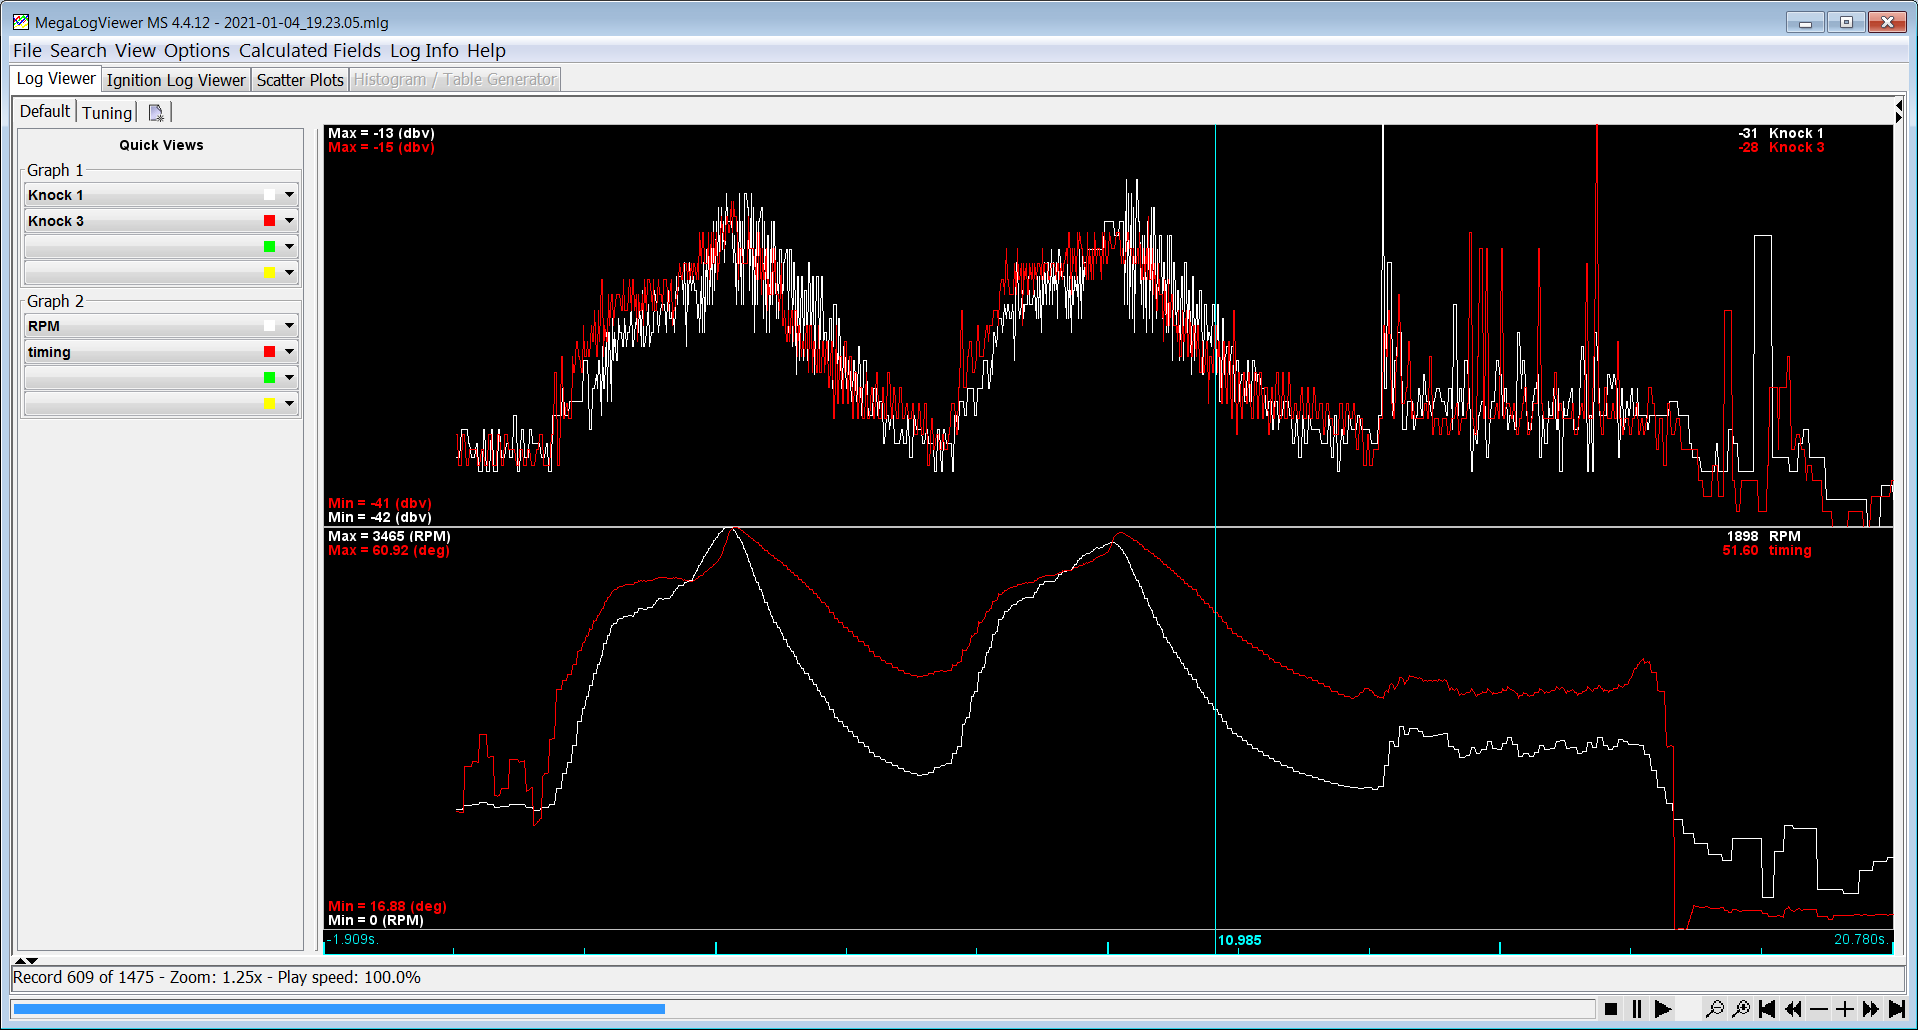Screen dimensions: 1918x1030
Task: Open Graph 1 yellow trace field dropdown
Action: pos(289,273)
